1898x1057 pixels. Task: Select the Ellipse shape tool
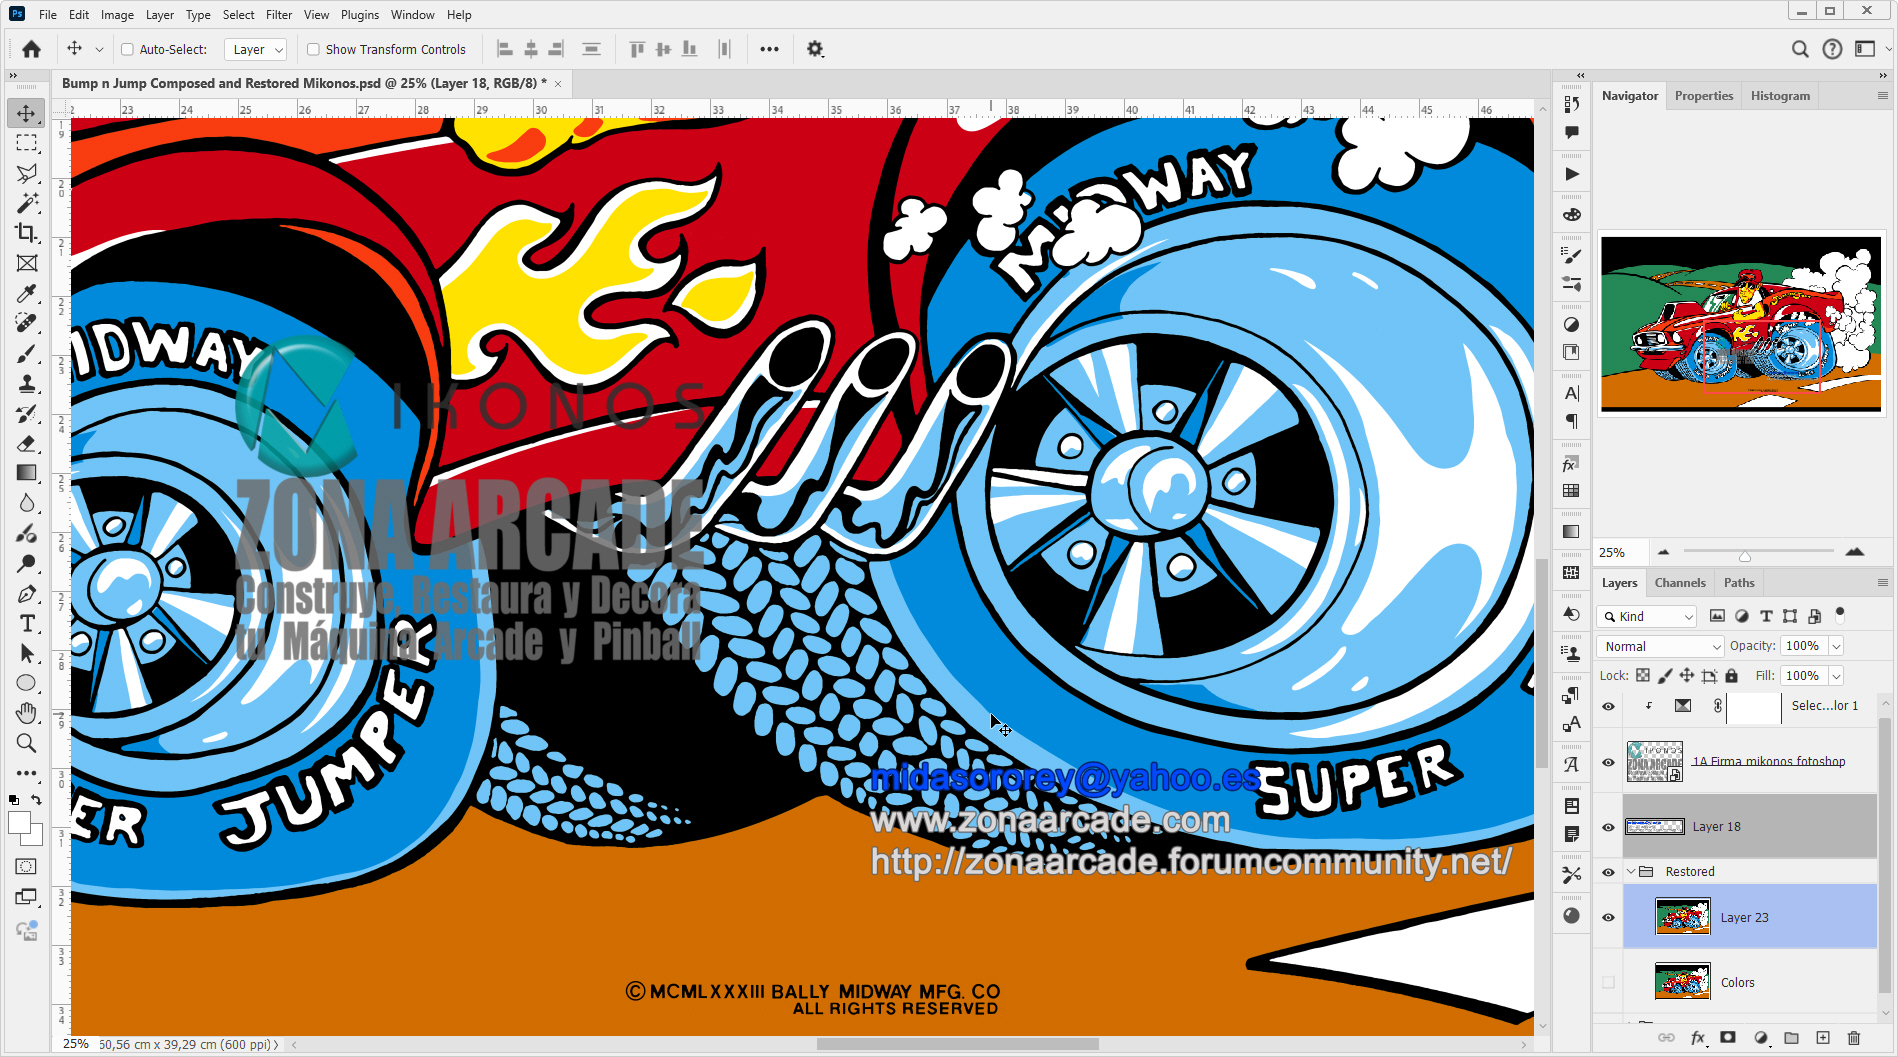point(27,683)
